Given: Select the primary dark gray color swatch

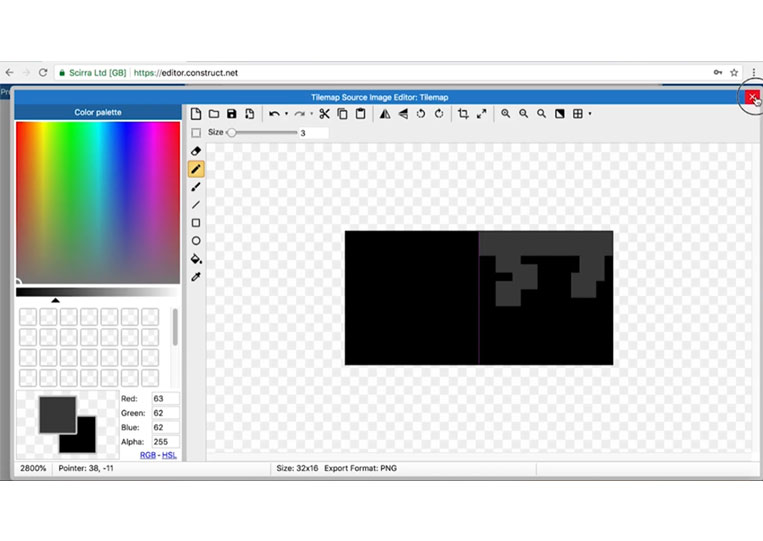Looking at the screenshot, I should point(57,415).
